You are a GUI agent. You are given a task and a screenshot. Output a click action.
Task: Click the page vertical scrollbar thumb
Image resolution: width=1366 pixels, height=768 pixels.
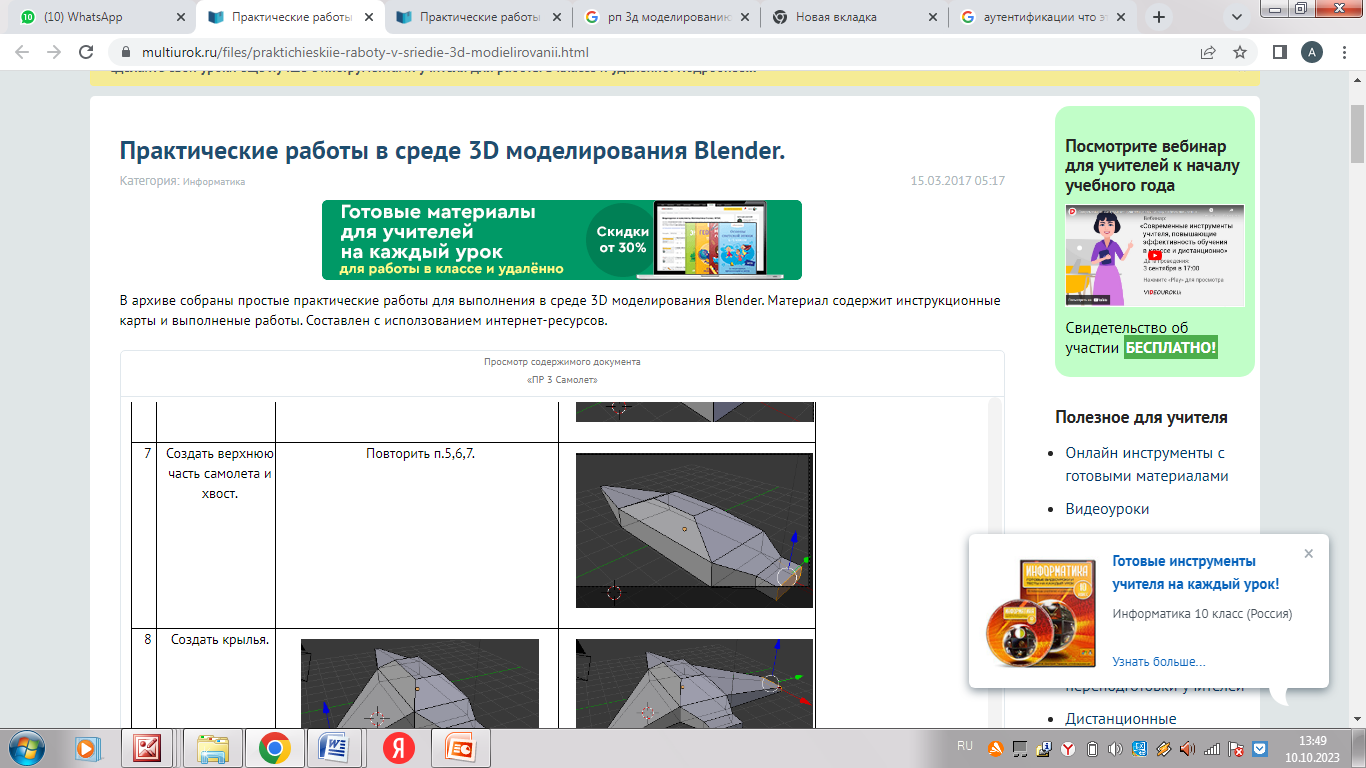1357,133
